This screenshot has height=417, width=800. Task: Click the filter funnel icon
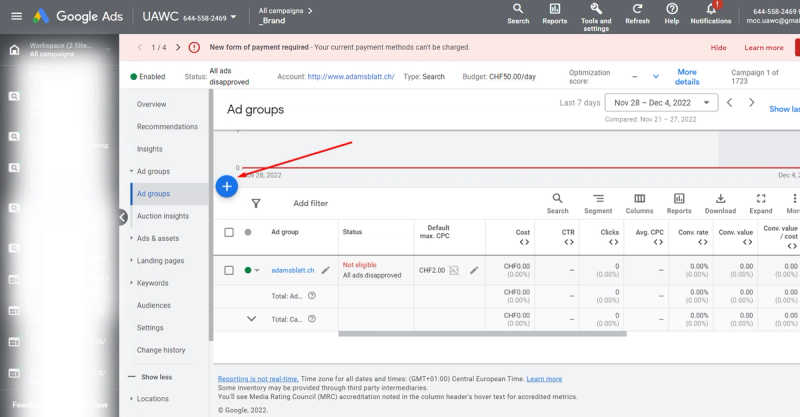pyautogui.click(x=256, y=203)
